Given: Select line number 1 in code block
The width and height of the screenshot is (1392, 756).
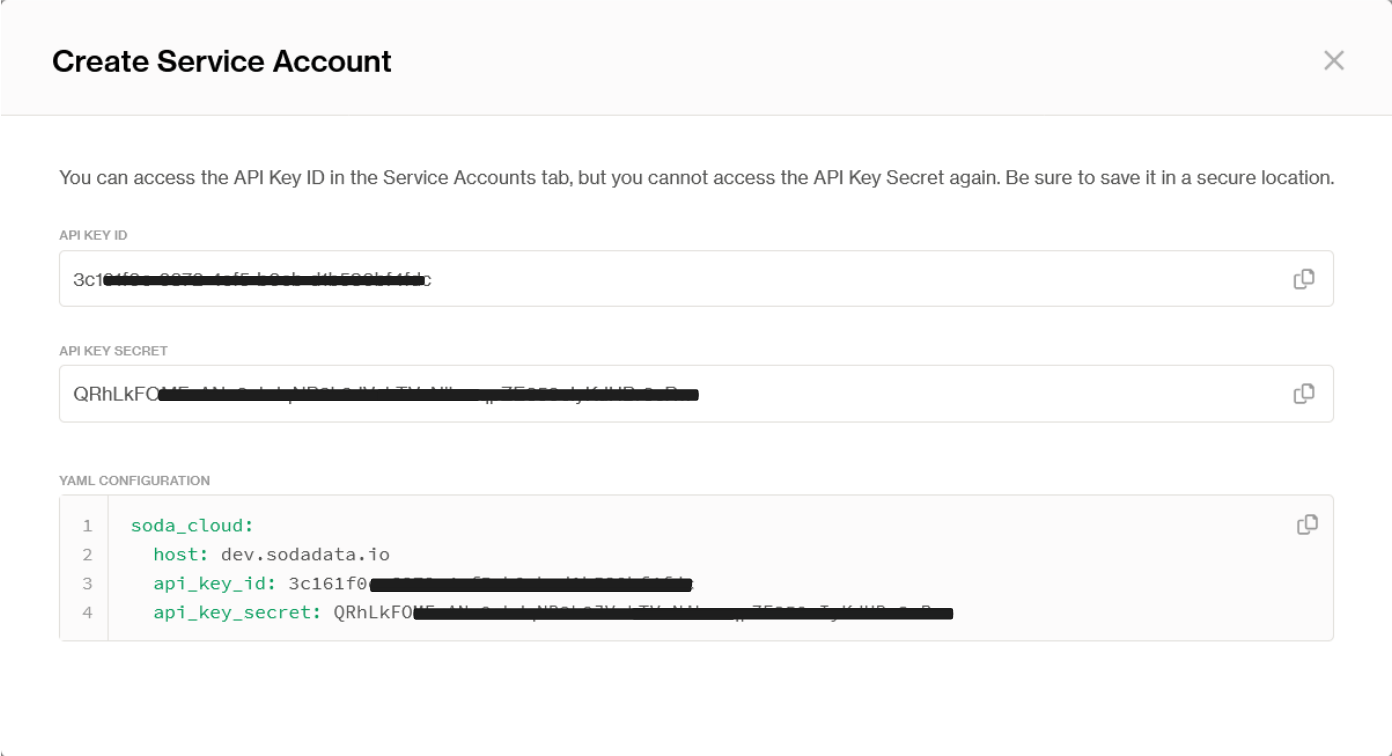Looking at the screenshot, I should point(87,526).
